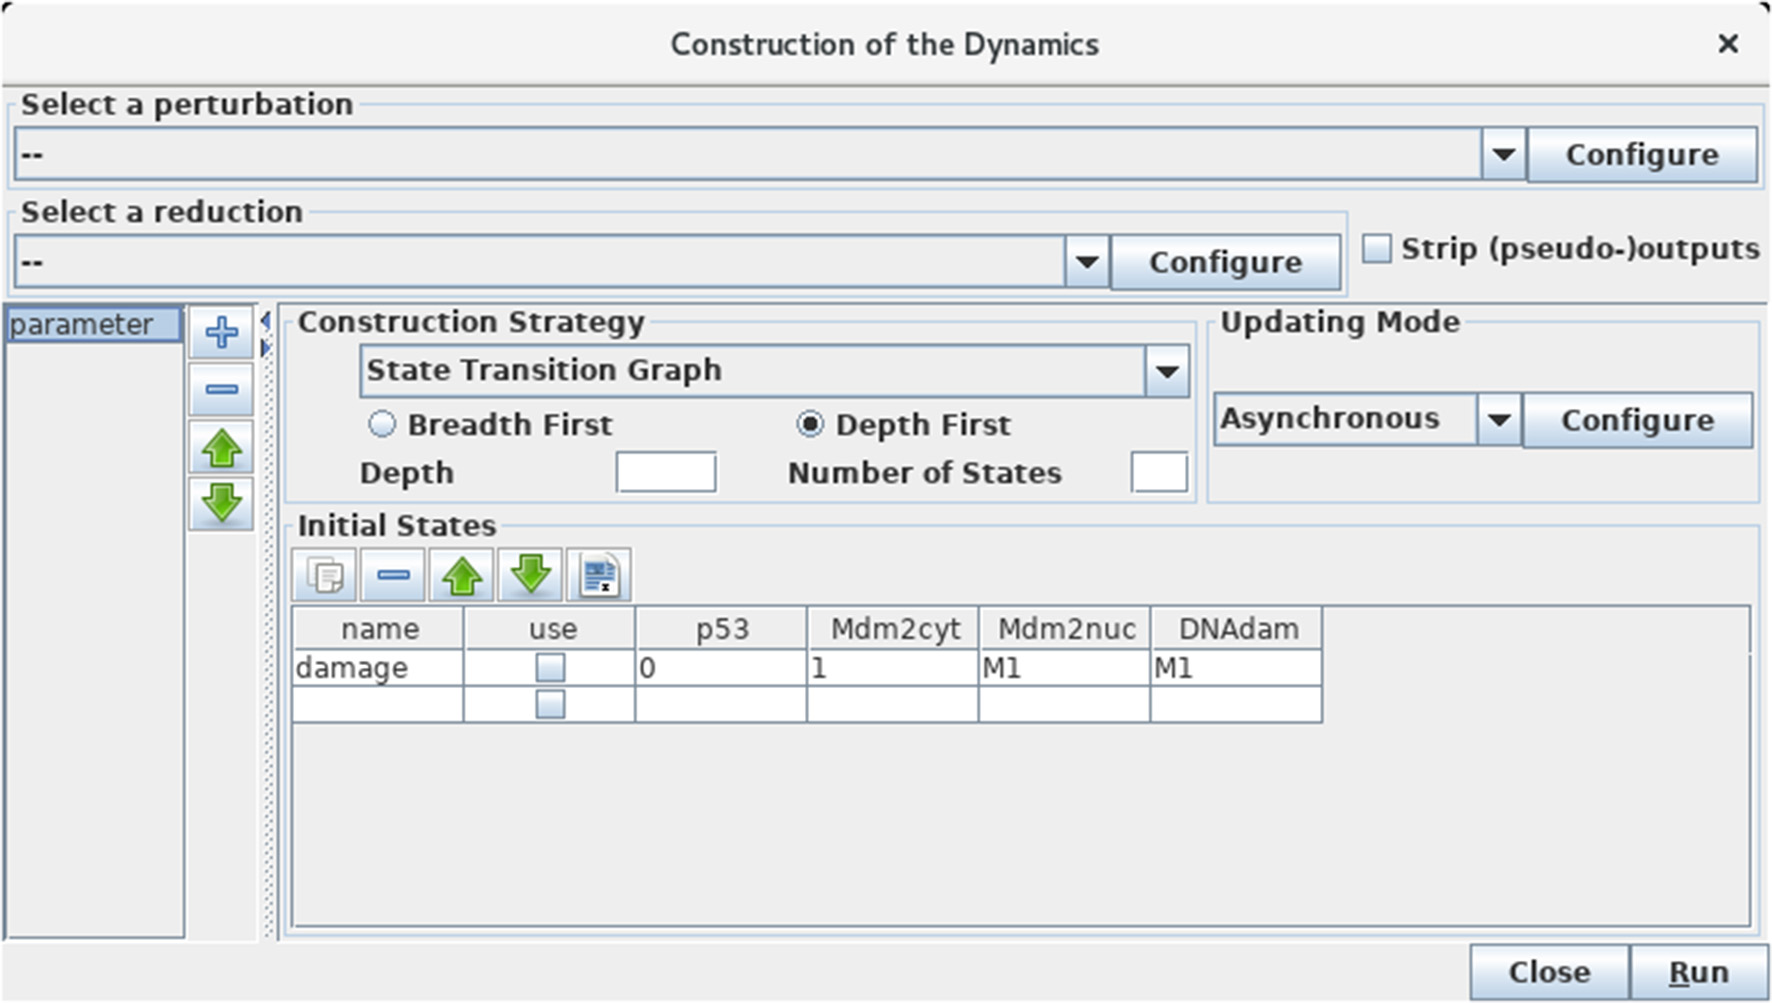The image size is (1772, 1003).
Task: Open the reduction selection dropdown
Action: [1087, 263]
